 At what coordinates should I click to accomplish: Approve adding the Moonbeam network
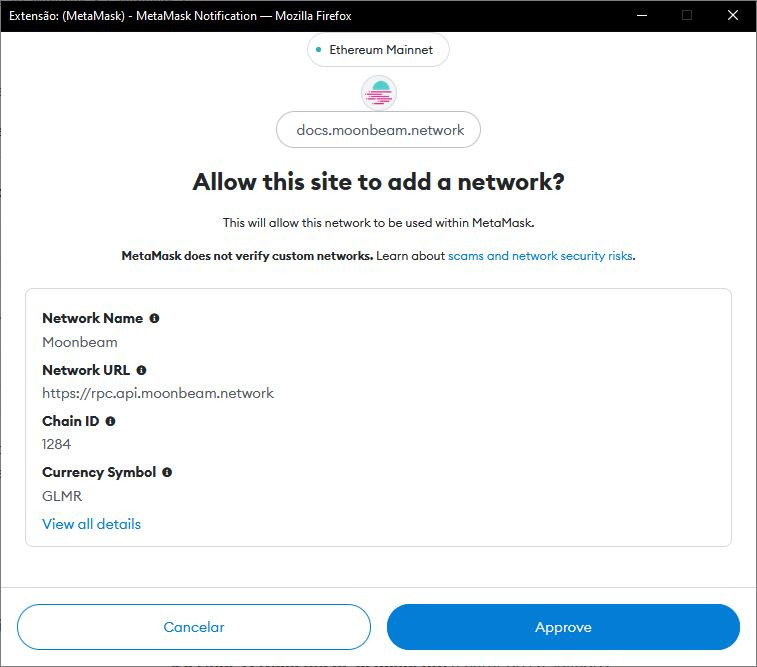coord(563,627)
